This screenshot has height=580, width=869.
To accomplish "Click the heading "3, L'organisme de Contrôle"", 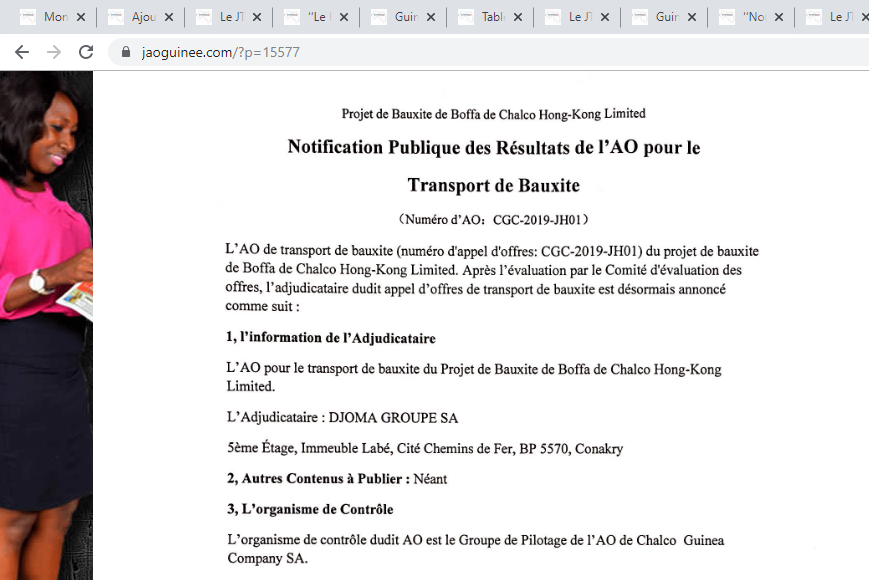I will (x=310, y=509).
